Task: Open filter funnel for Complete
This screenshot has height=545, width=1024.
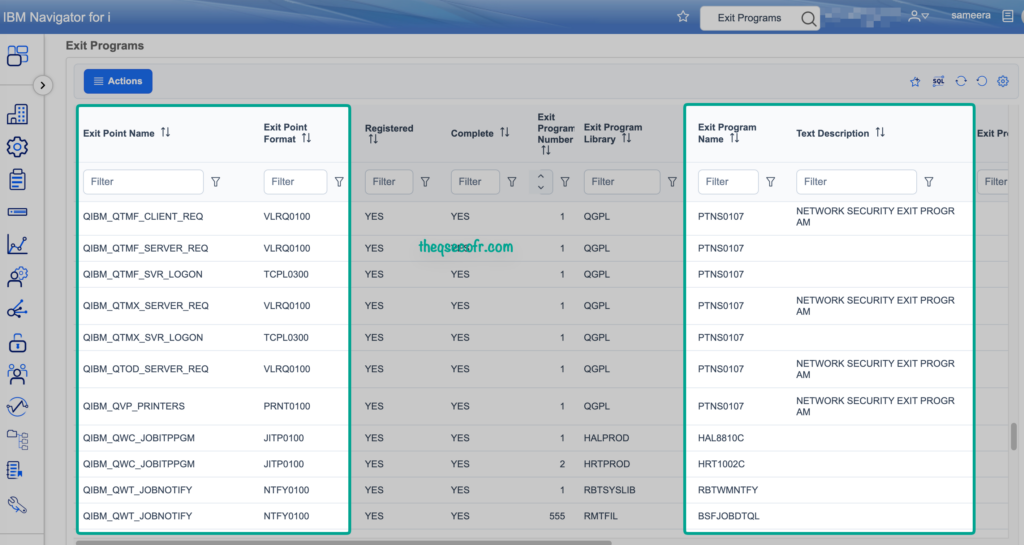Action: pos(512,182)
